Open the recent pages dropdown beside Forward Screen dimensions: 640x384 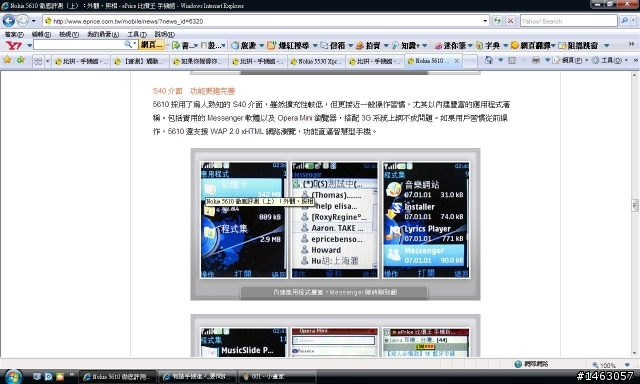click(x=33, y=21)
